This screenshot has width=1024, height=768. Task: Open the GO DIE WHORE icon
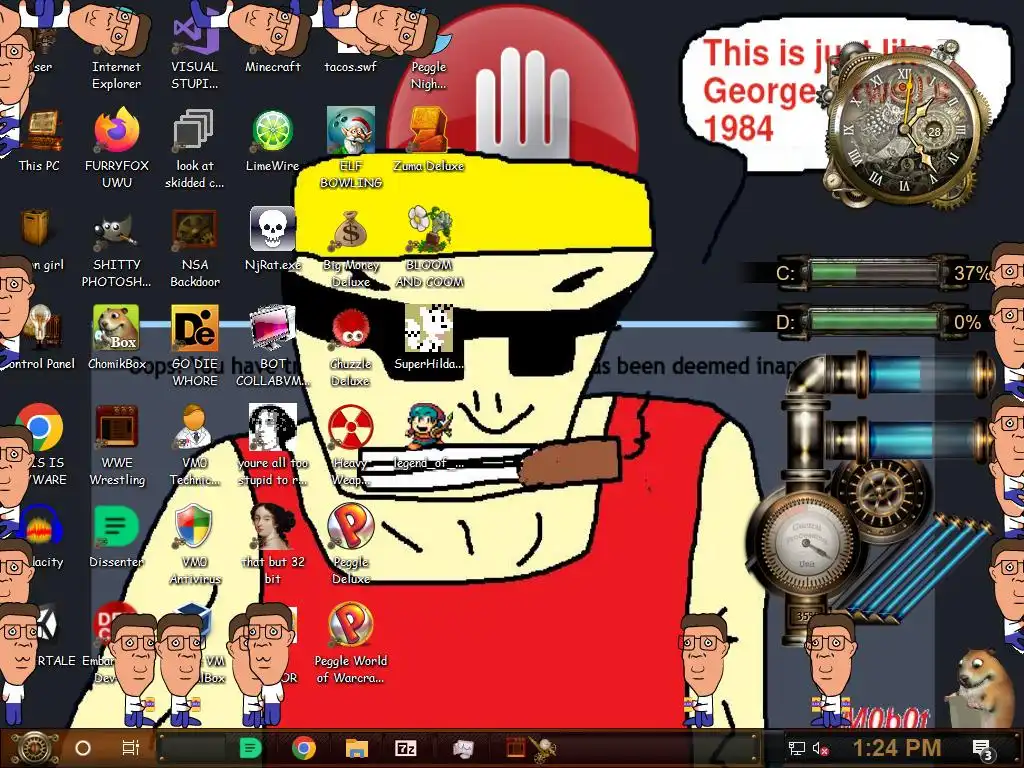(x=195, y=346)
